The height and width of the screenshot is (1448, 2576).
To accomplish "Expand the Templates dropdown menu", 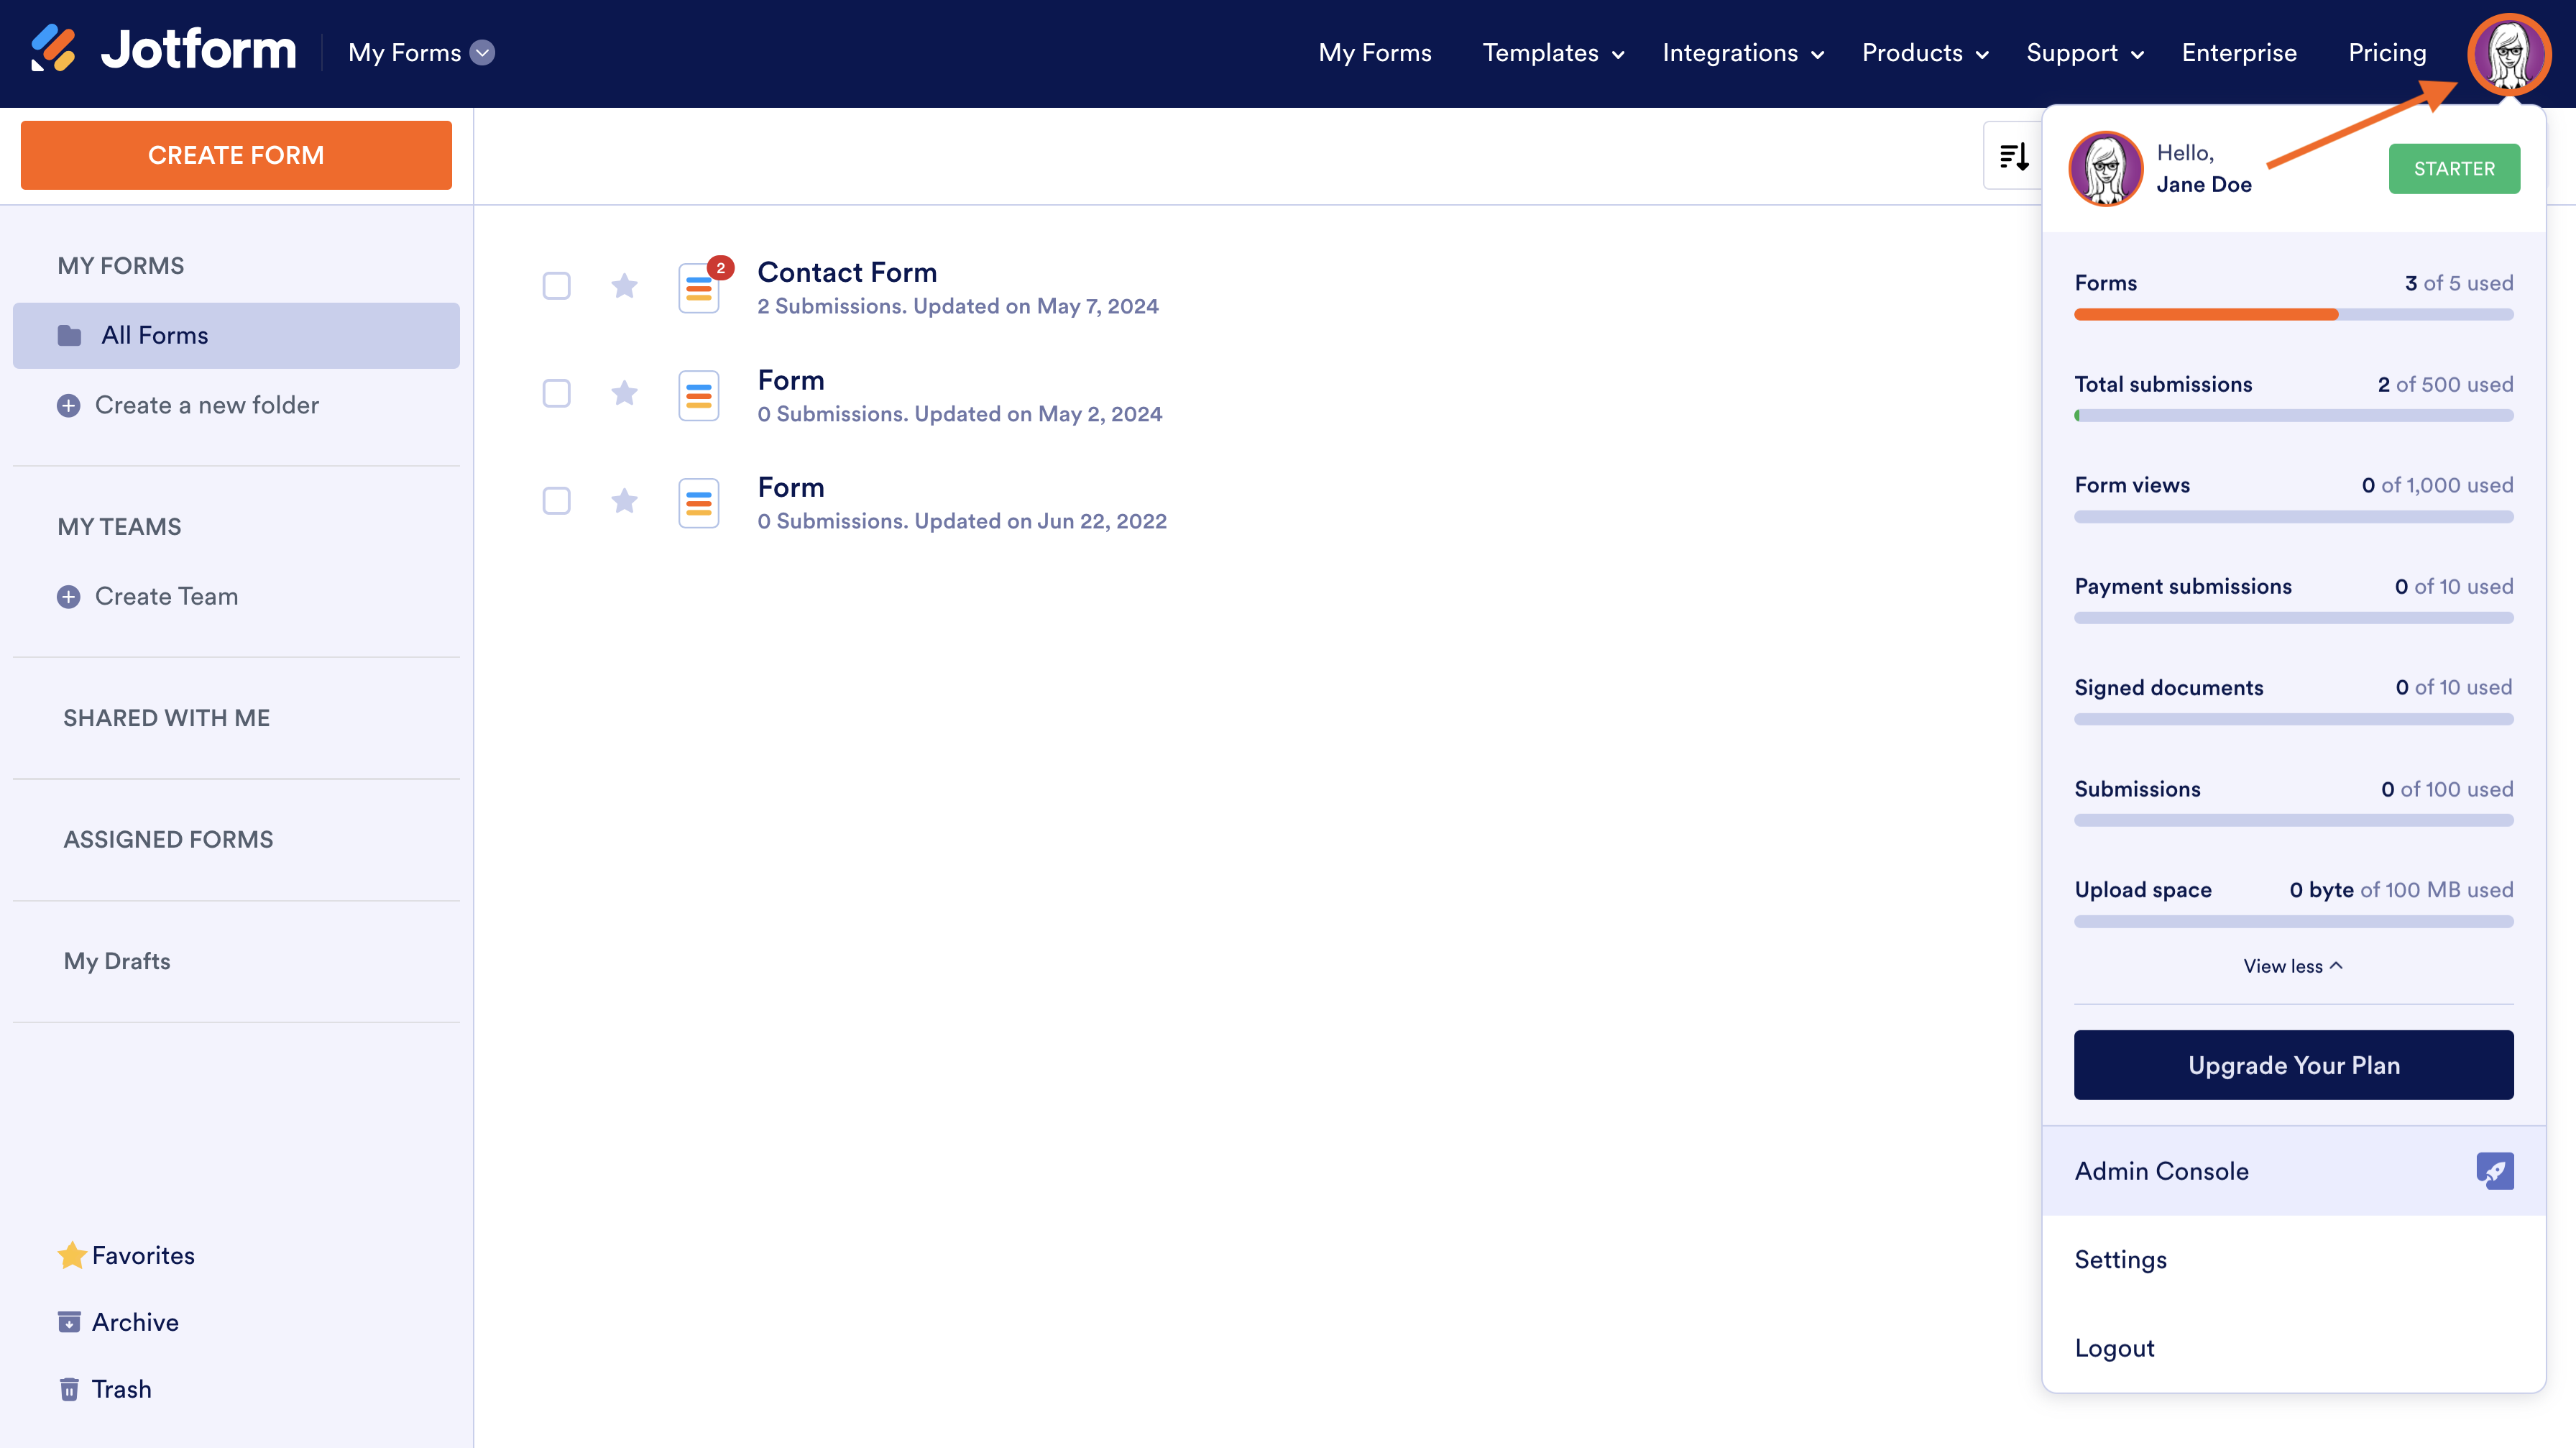I will [x=1552, y=53].
